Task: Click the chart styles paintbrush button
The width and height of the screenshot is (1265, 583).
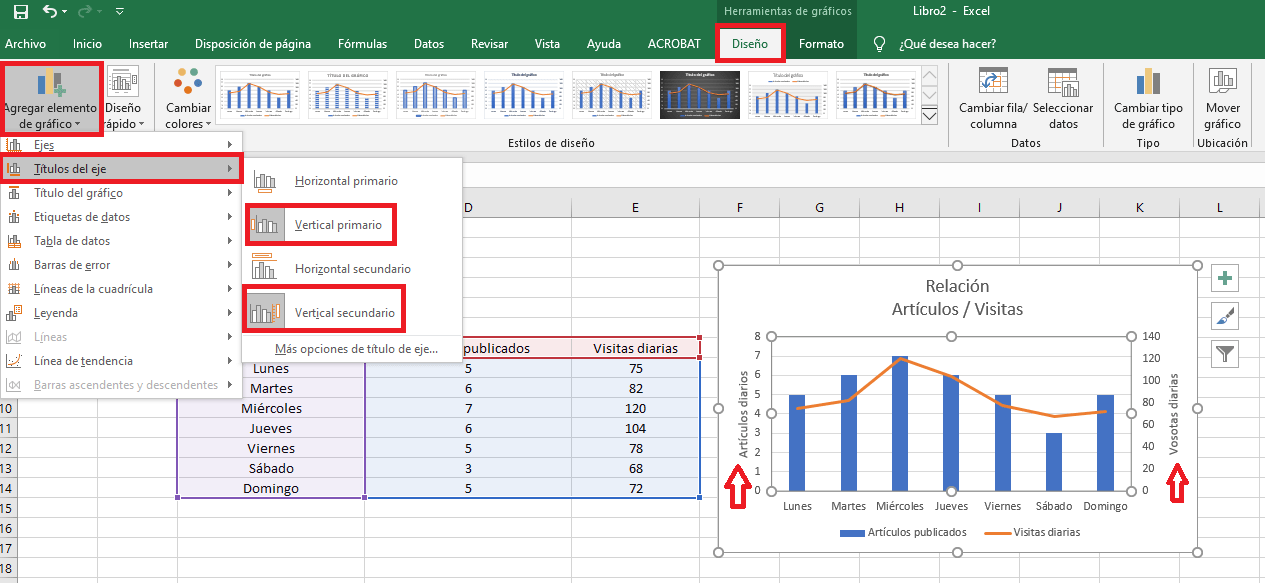Action: tap(1225, 316)
